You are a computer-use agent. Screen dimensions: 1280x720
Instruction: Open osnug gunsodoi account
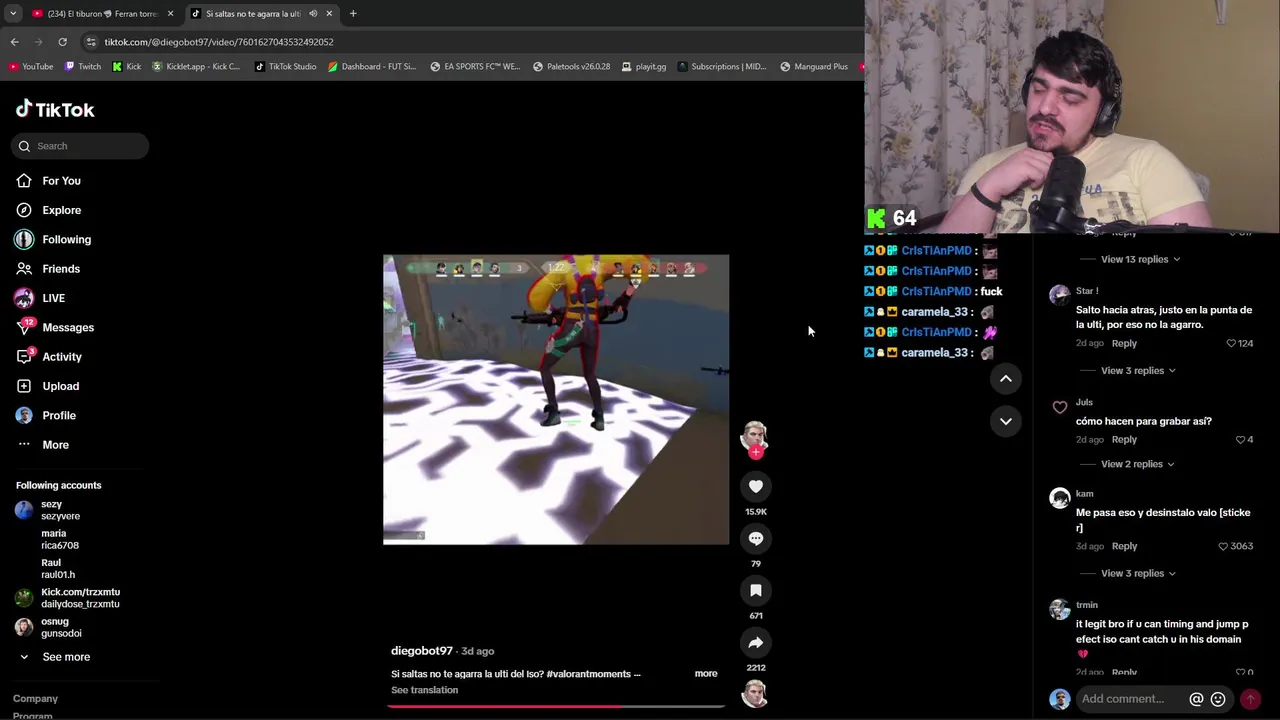(61, 627)
